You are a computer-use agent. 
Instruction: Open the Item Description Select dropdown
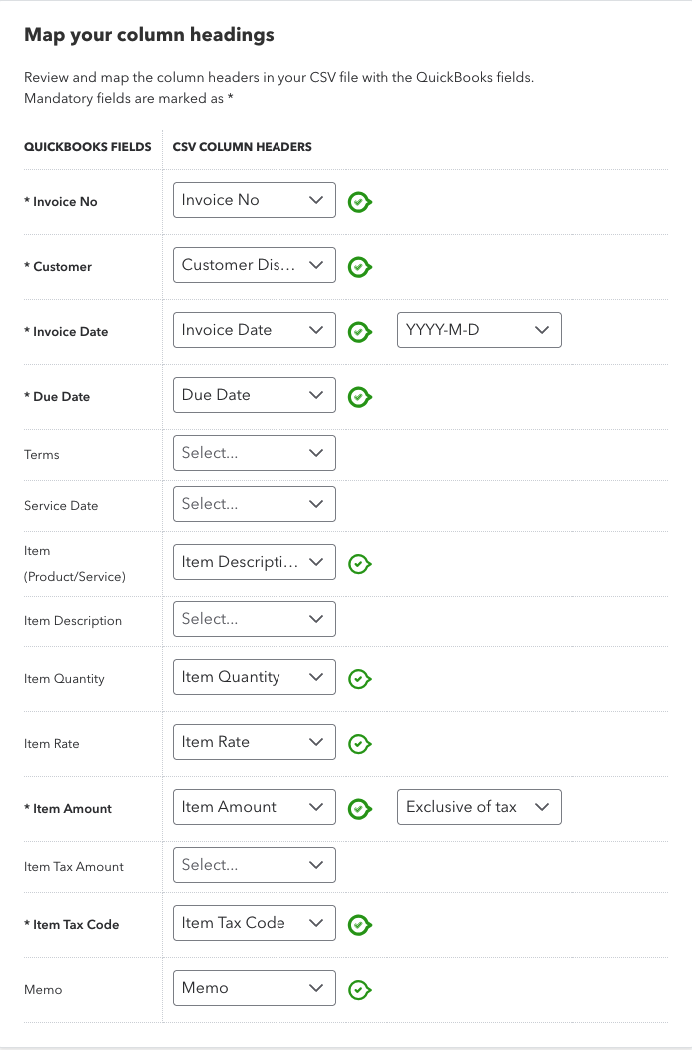pyautogui.click(x=254, y=619)
